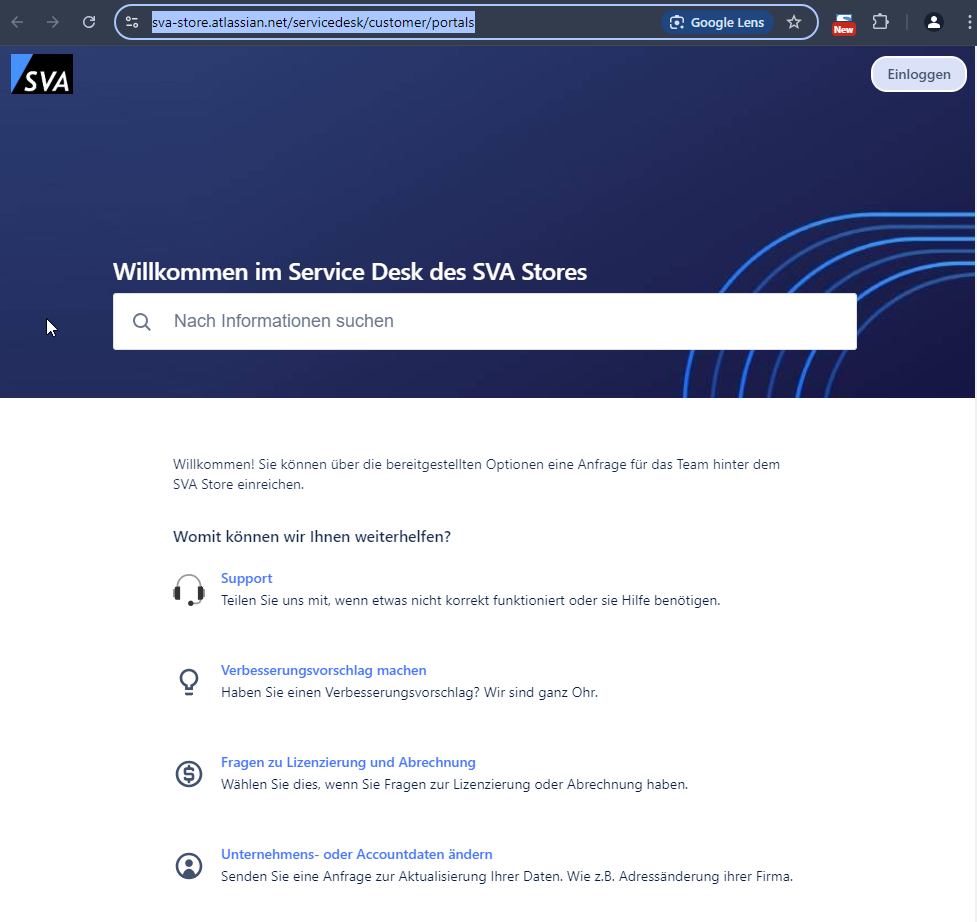This screenshot has width=977, height=922.
Task: Open the browser extensions puzzle icon
Action: click(x=880, y=22)
